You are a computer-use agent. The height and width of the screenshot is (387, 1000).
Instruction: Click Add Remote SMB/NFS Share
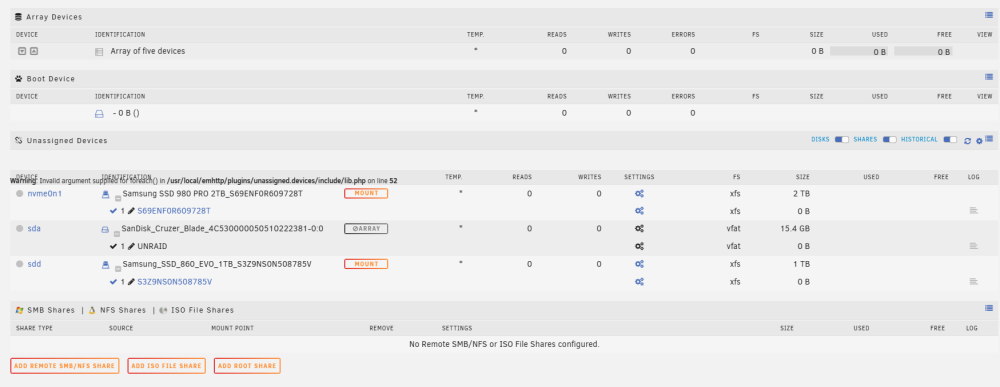pos(64,366)
